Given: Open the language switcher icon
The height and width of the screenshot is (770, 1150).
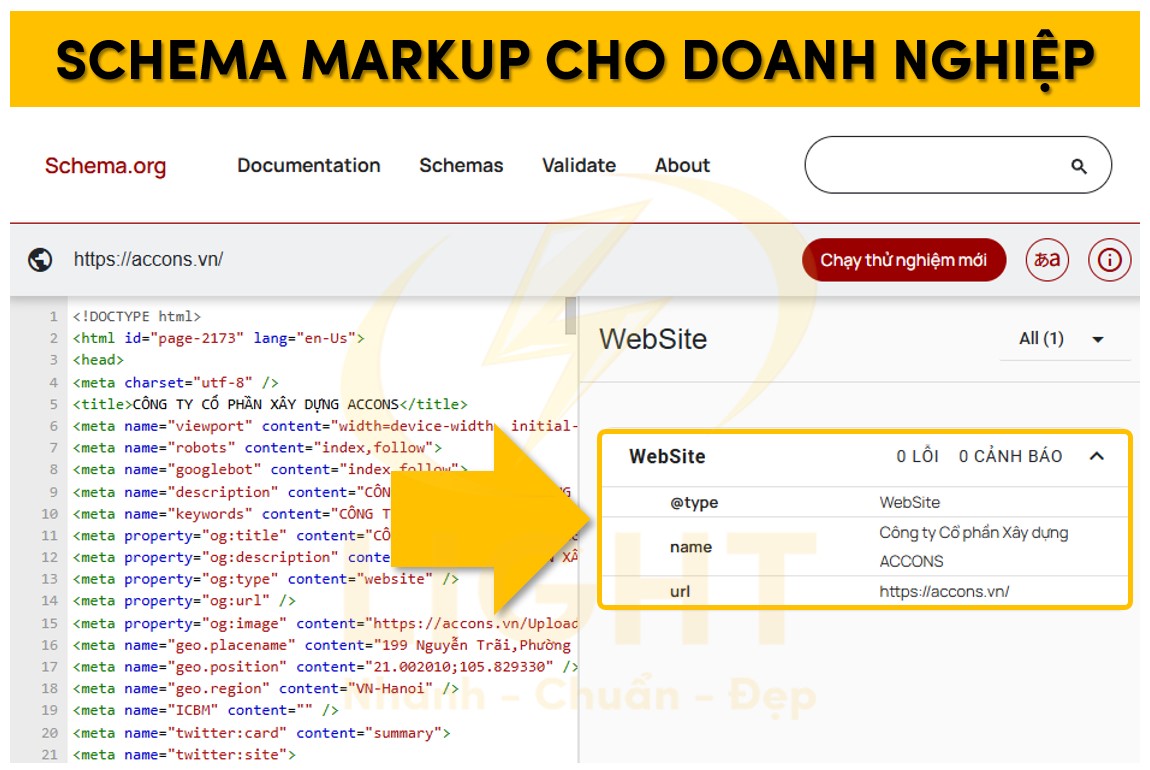Looking at the screenshot, I should (1047, 260).
